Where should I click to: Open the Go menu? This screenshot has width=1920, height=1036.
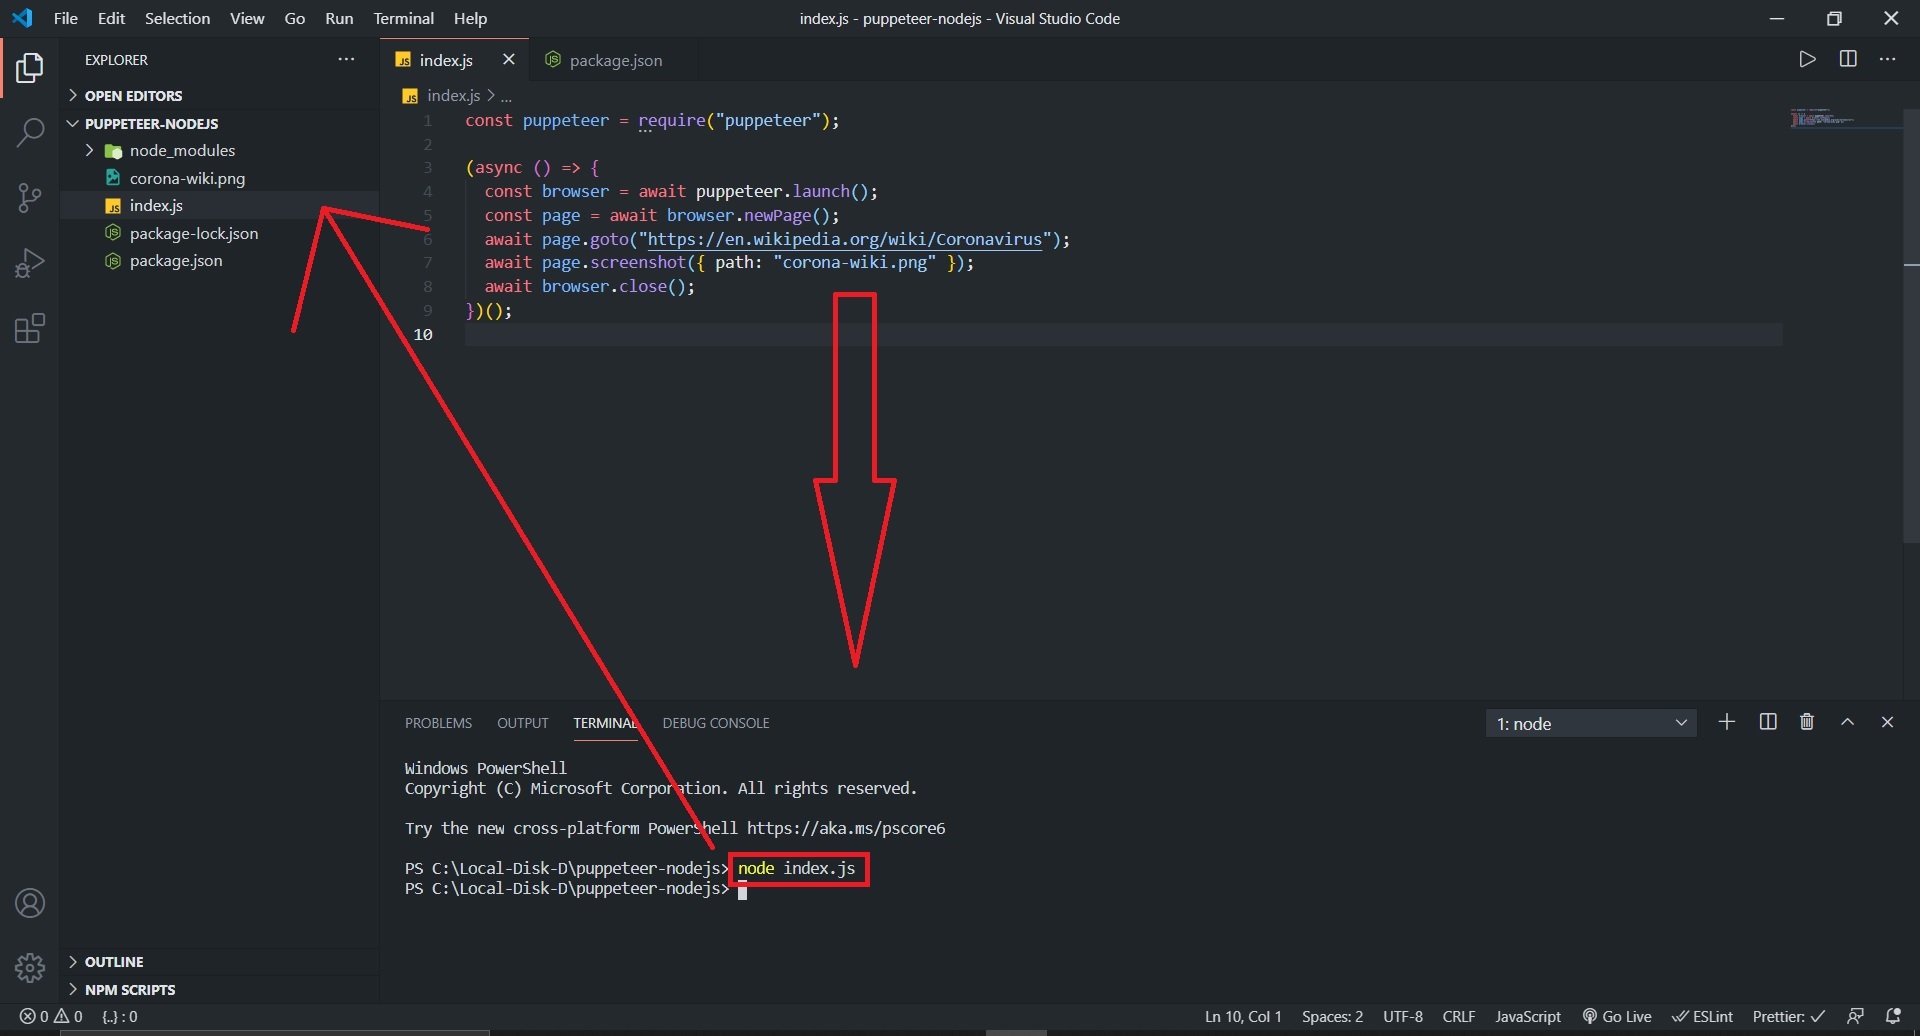tap(295, 18)
